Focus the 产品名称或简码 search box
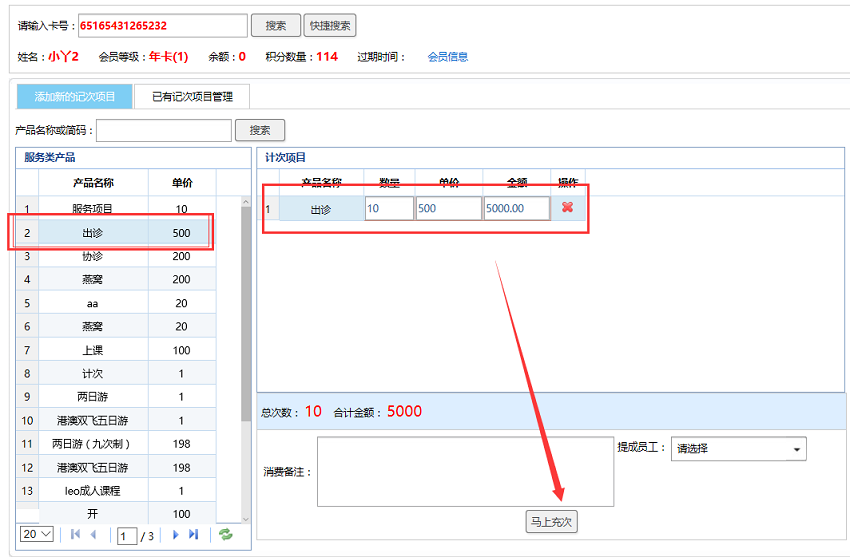The height and width of the screenshot is (557, 850). [x=164, y=130]
